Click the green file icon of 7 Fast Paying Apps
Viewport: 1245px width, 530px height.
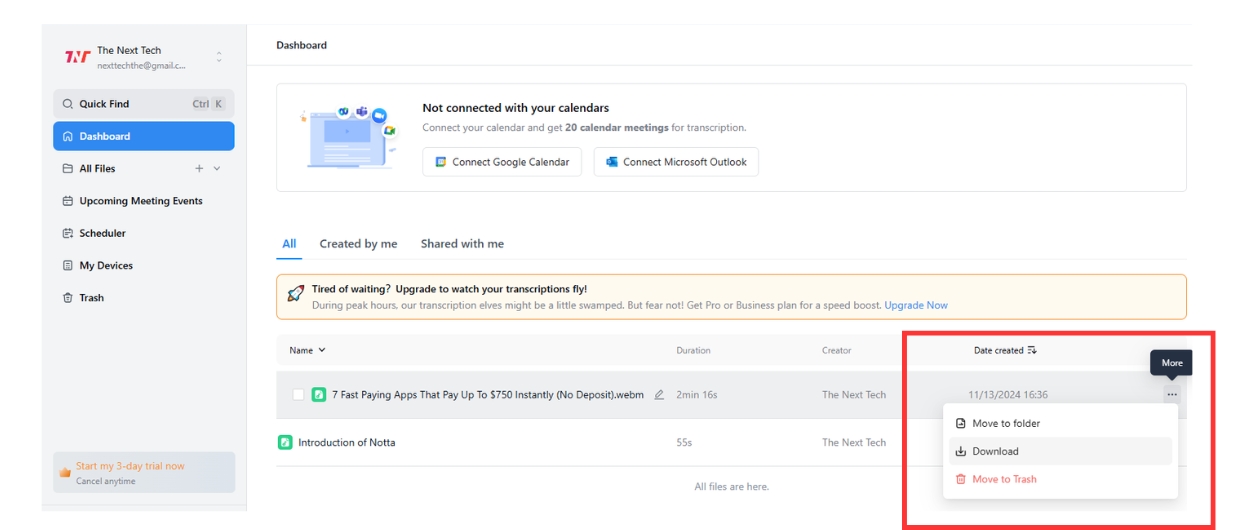pos(319,395)
